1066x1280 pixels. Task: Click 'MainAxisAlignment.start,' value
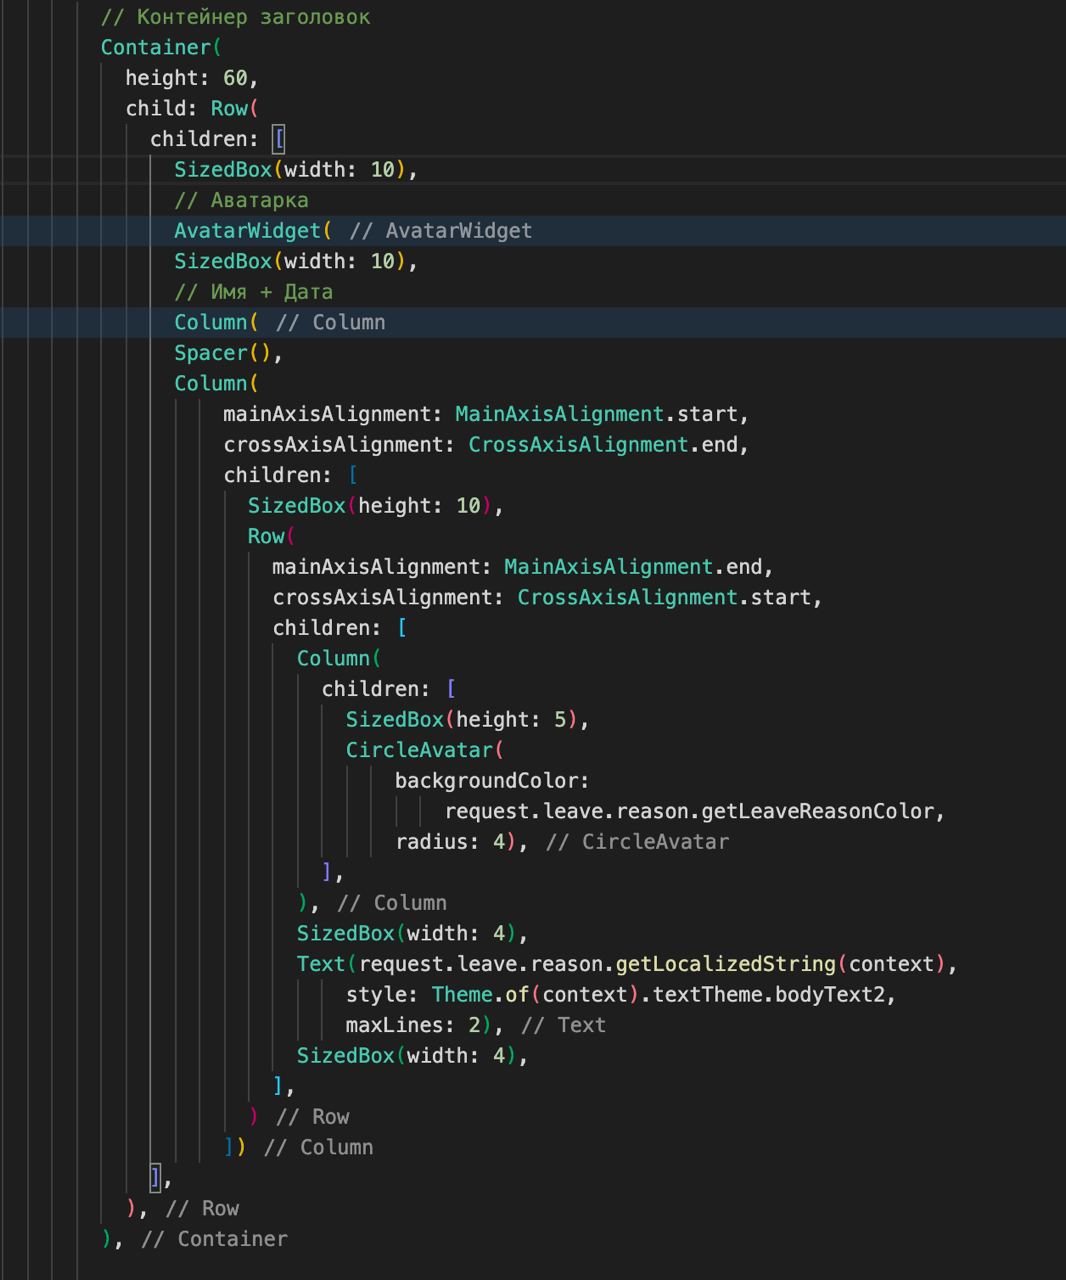tap(602, 414)
